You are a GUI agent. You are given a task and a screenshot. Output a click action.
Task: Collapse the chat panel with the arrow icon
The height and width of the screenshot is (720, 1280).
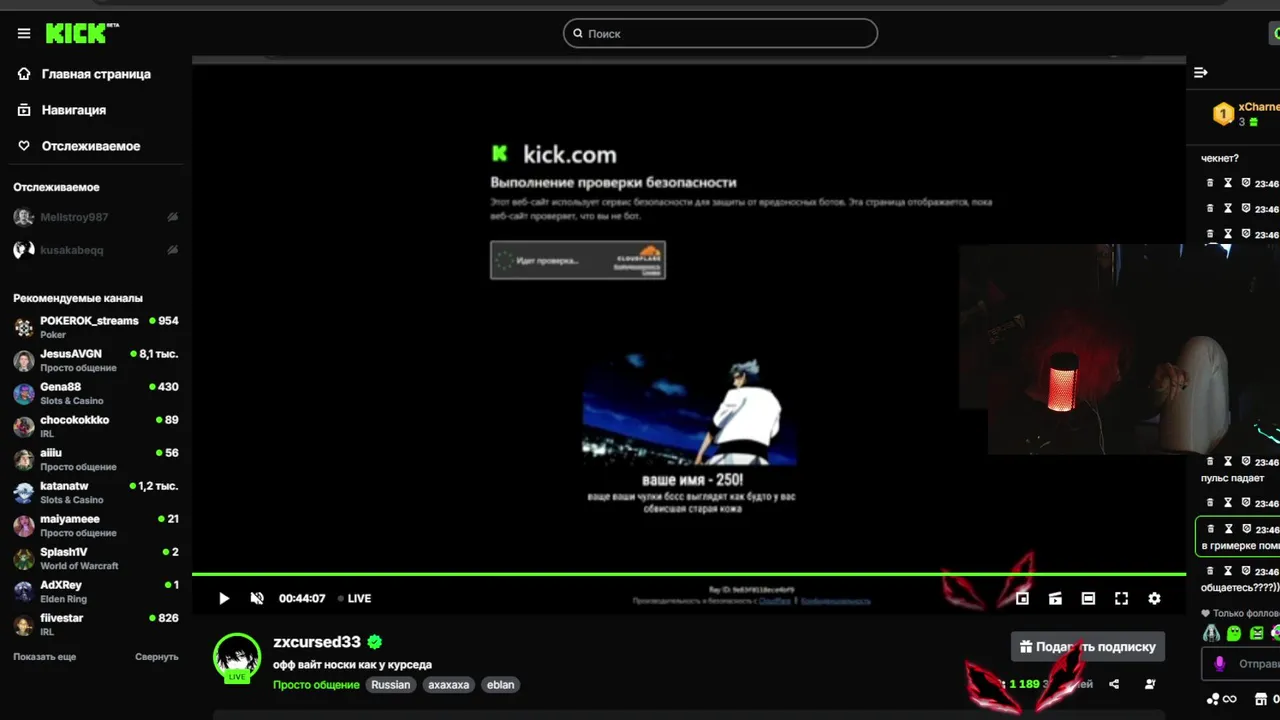1201,72
